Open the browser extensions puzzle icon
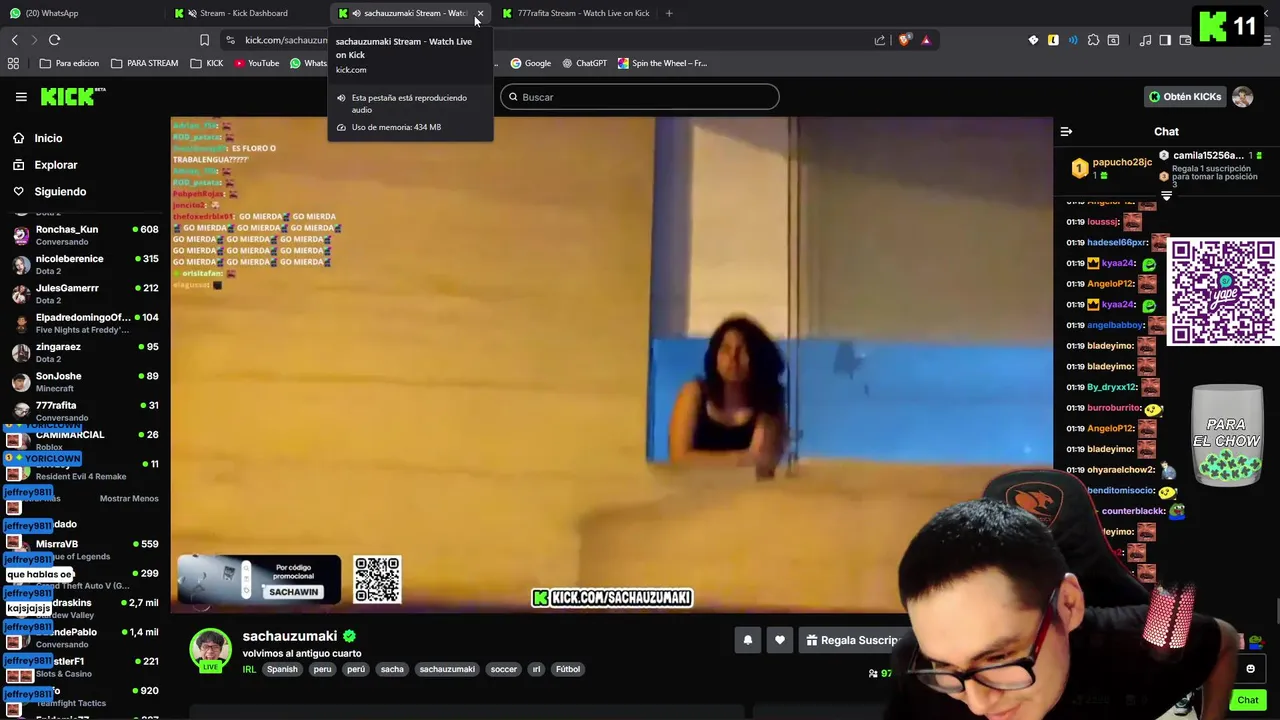The height and width of the screenshot is (720, 1280). point(1093,40)
